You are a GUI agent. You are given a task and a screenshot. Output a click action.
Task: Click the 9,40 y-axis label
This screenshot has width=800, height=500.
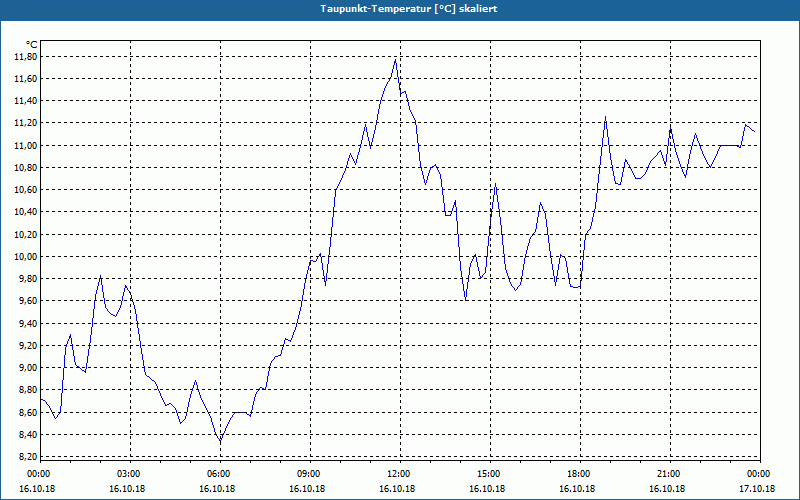[x=28, y=323]
